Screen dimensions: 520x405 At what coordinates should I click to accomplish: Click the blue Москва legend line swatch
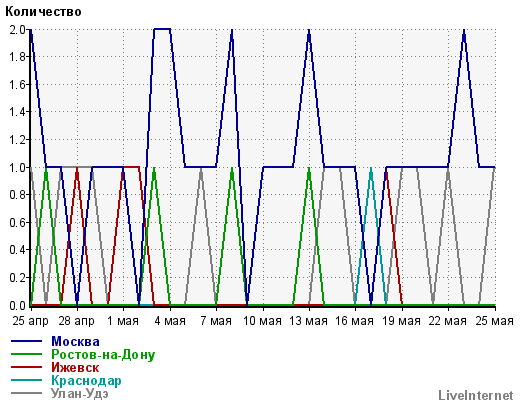click(x=27, y=341)
